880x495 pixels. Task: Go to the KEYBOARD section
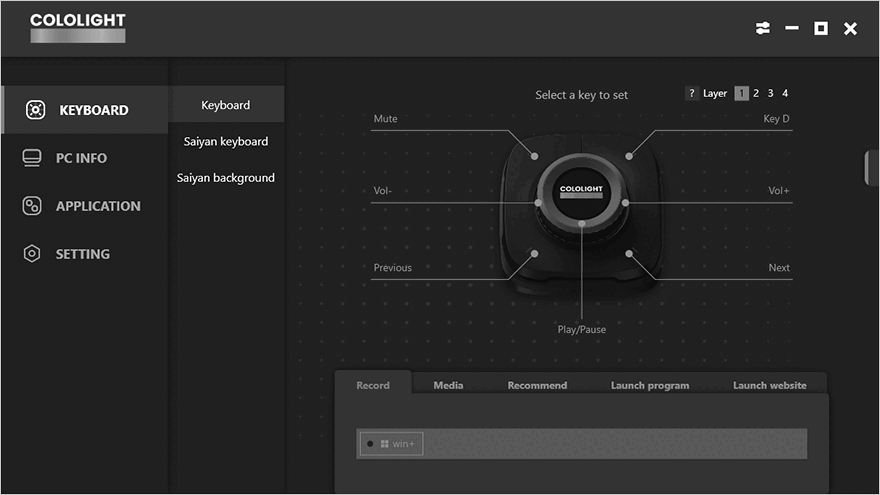coord(85,109)
